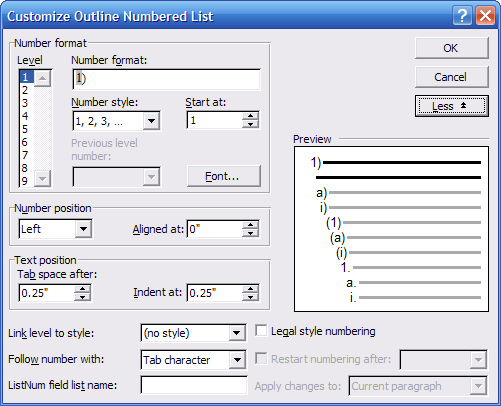This screenshot has width=501, height=406.
Task: Click Level list scroll down arrow
Action: point(42,178)
